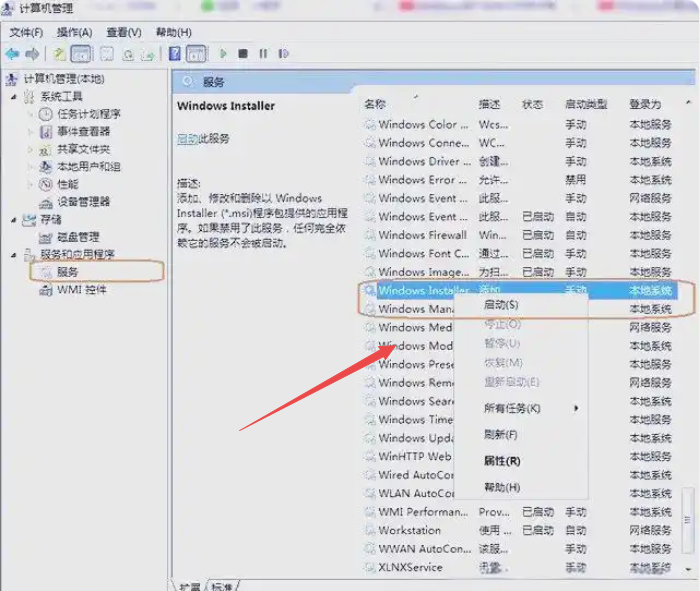
Task: Expand the 共享文件夹 node arrow
Action: (30, 150)
